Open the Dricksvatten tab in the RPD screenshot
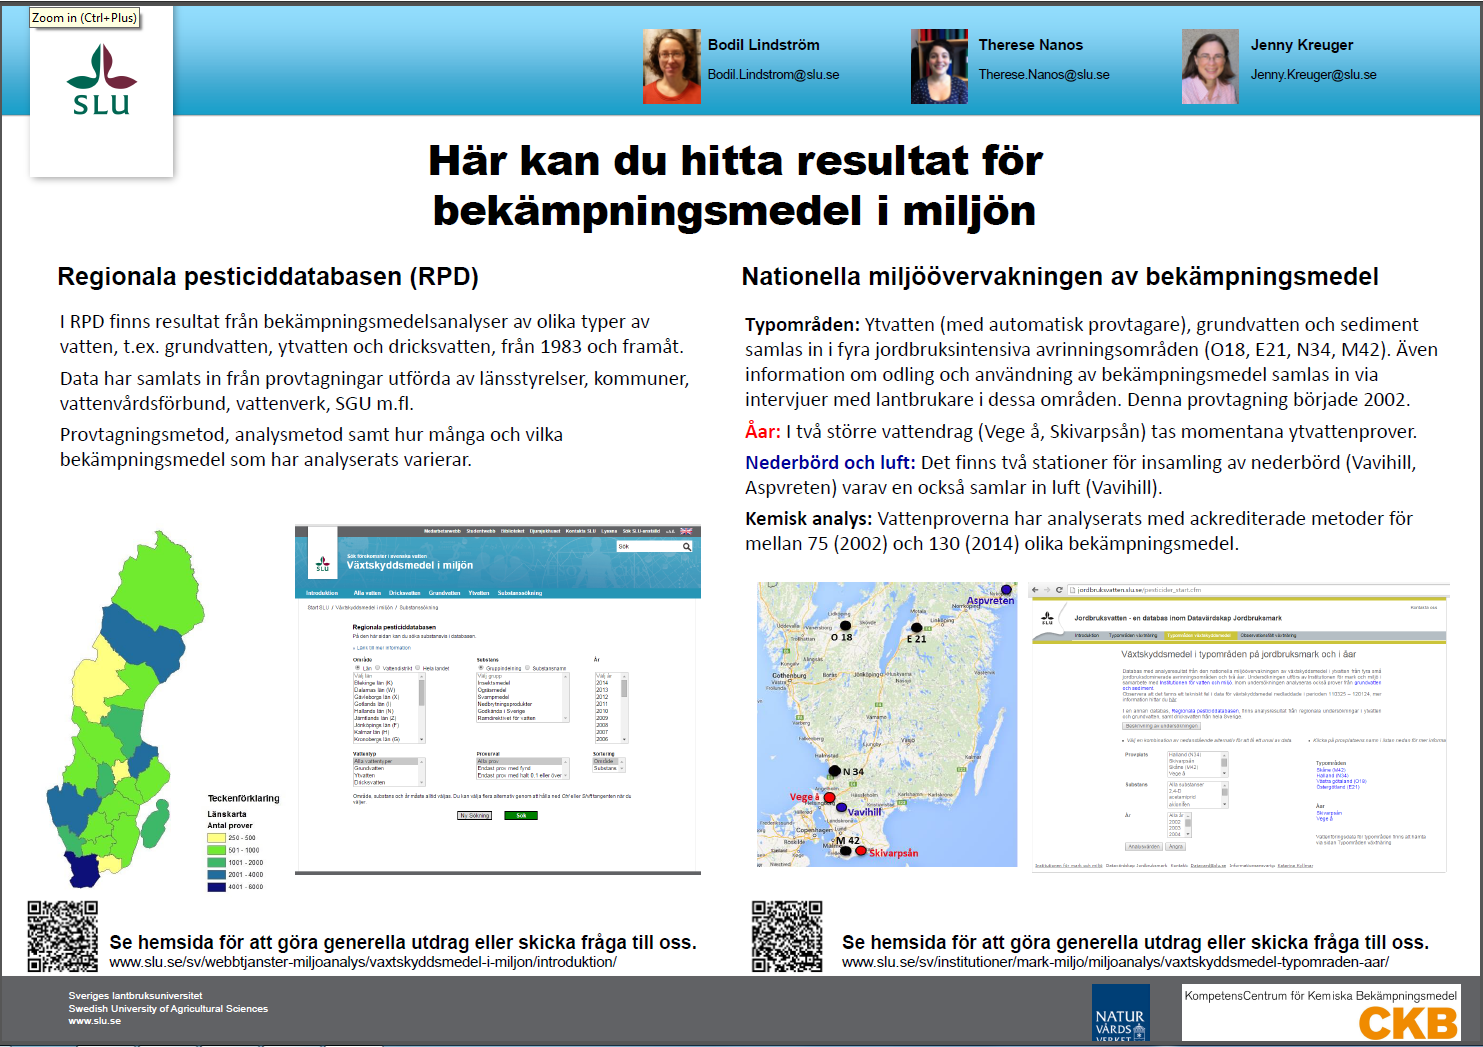 [405, 593]
